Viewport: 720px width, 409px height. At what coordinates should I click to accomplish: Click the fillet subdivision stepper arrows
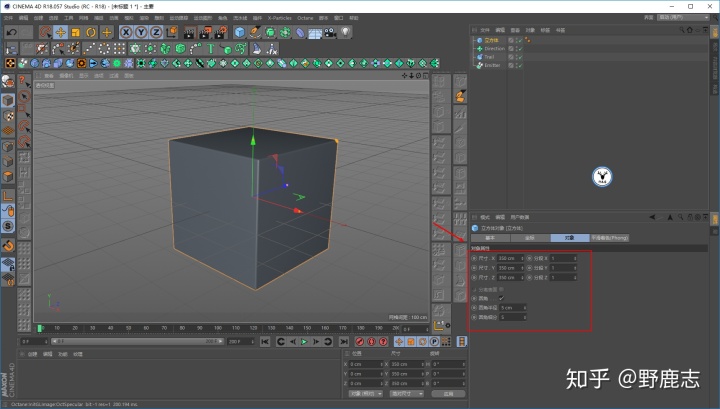coord(525,317)
